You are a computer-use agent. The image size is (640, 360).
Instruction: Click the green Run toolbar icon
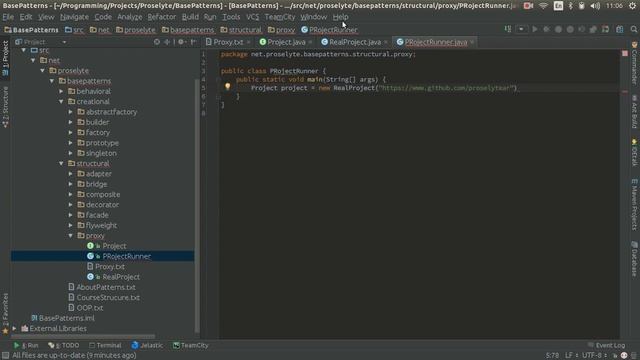click(x=535, y=29)
